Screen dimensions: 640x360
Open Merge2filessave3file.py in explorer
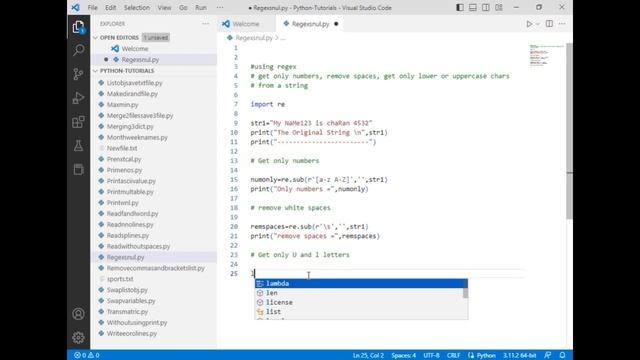[153, 116]
